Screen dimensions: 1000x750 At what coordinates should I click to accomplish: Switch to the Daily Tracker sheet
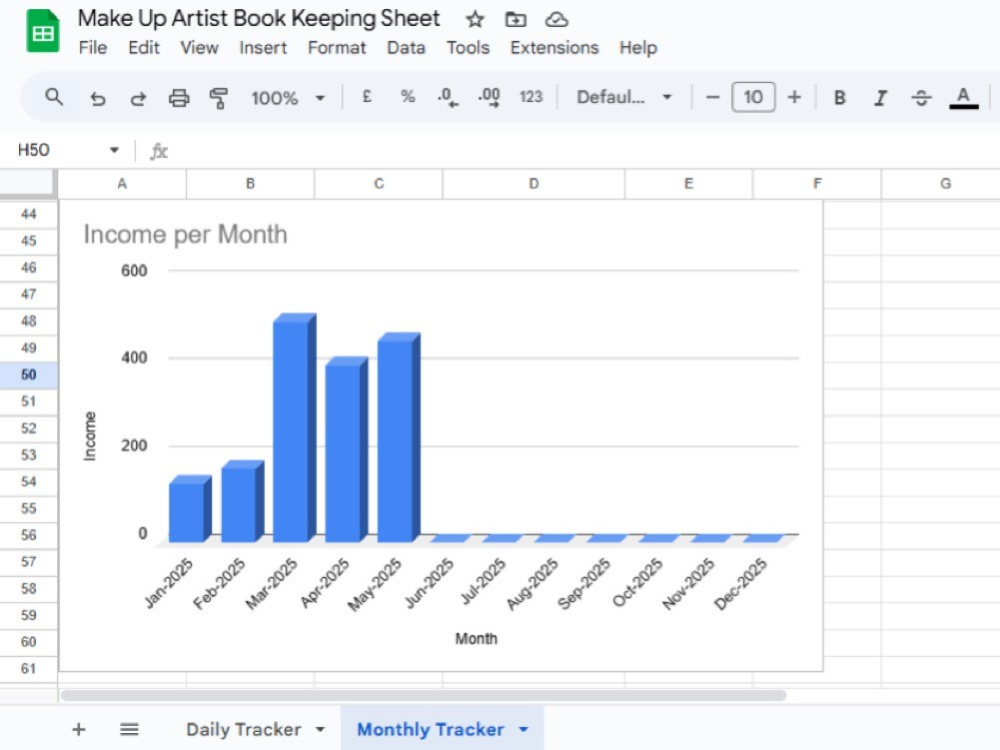click(244, 729)
